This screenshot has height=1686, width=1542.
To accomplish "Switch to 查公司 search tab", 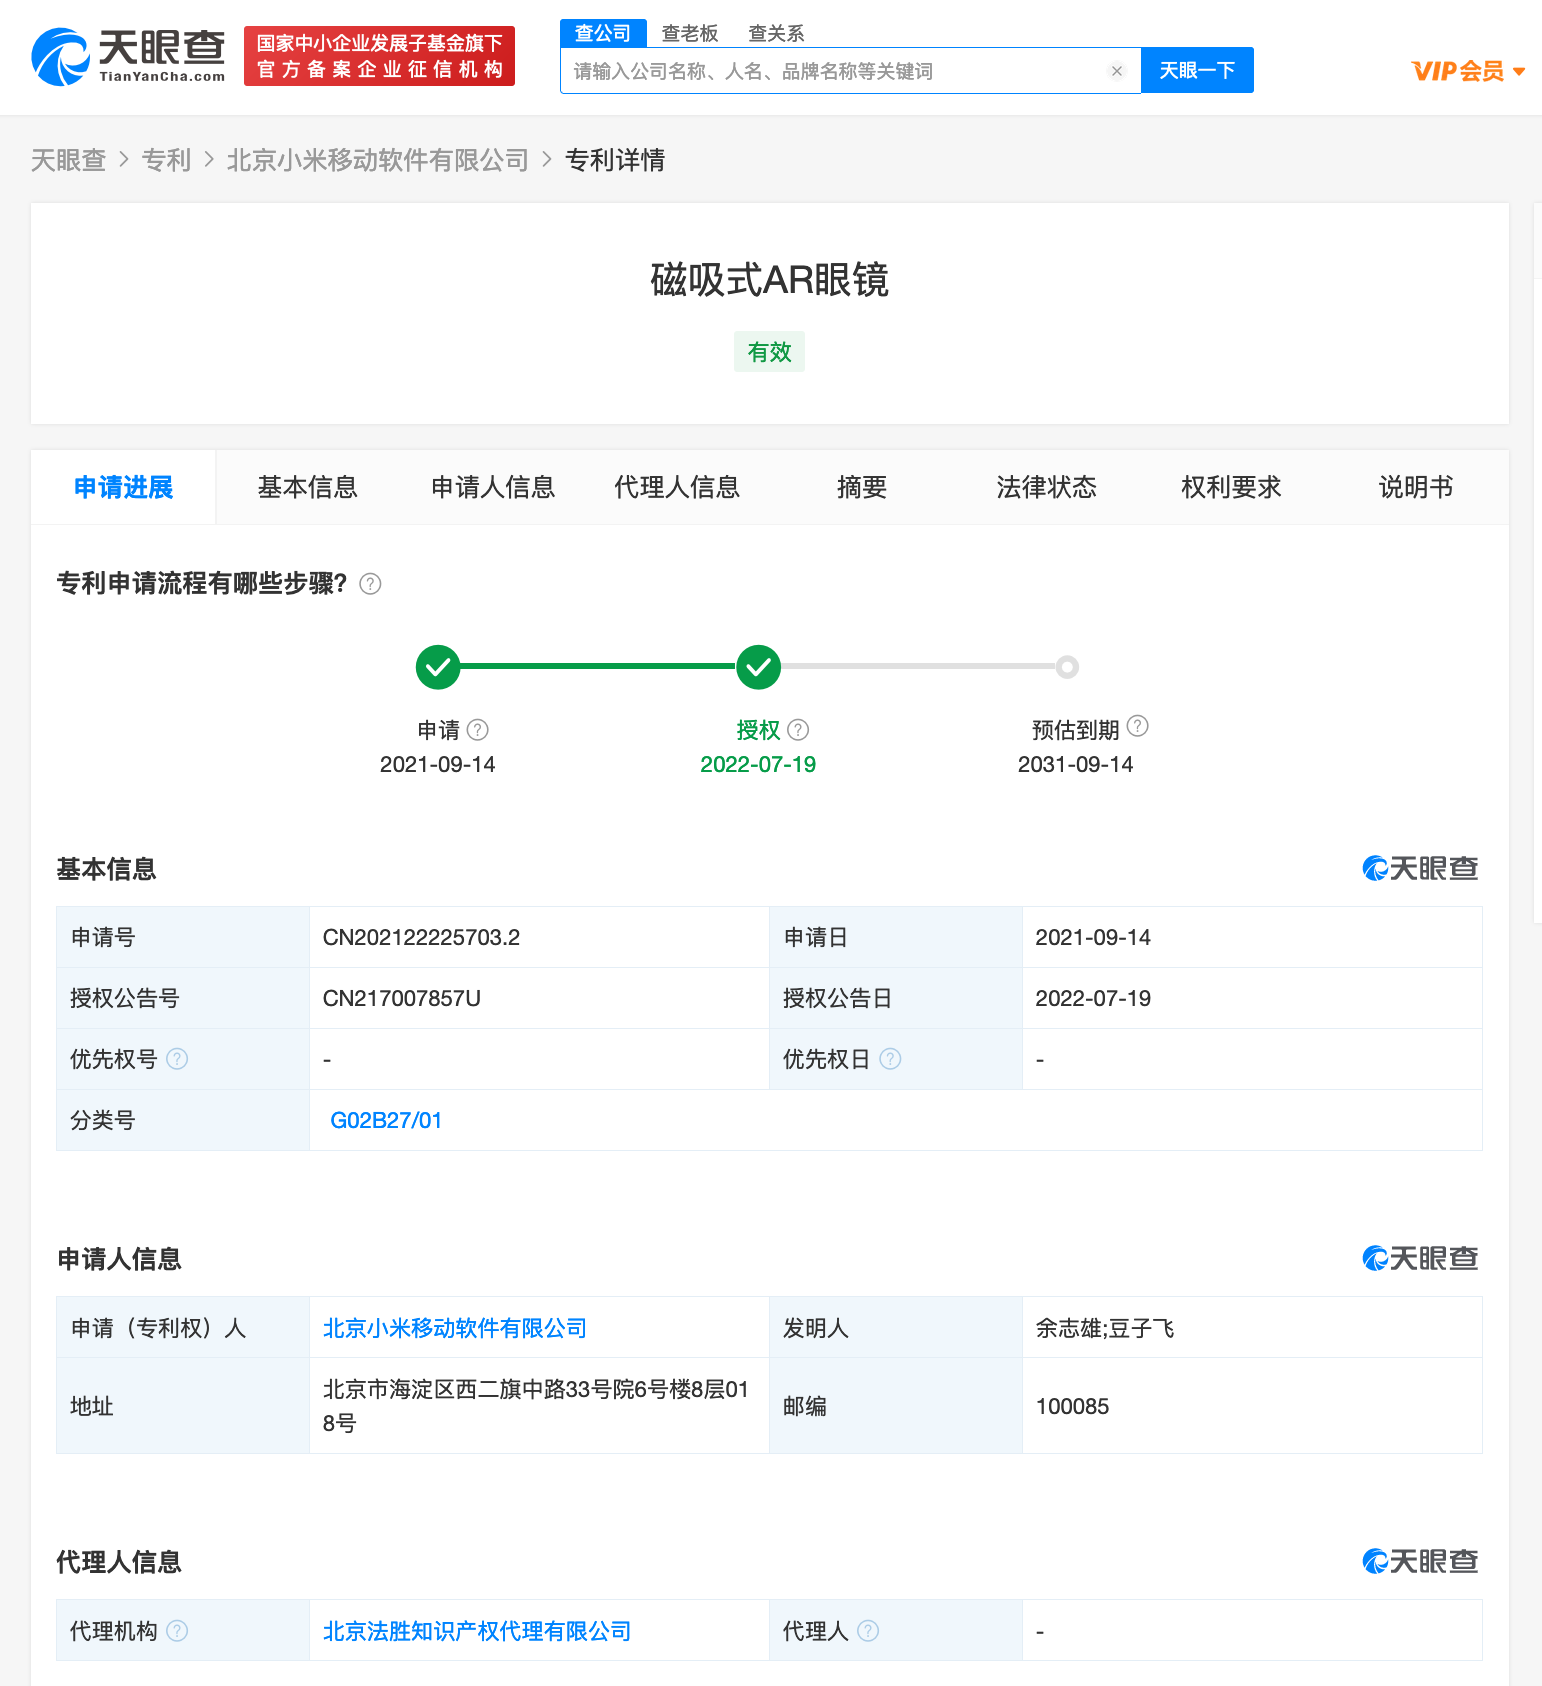I will click(603, 33).
